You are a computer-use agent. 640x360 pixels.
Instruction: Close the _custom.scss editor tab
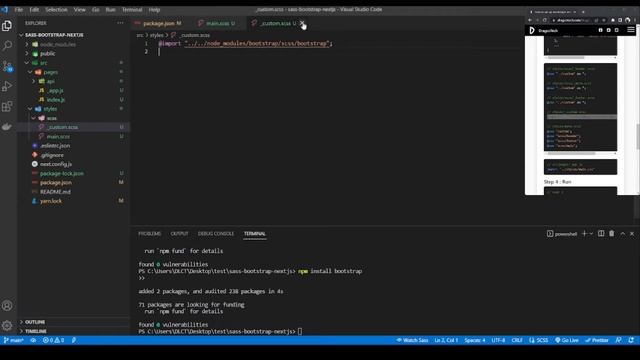(302, 23)
